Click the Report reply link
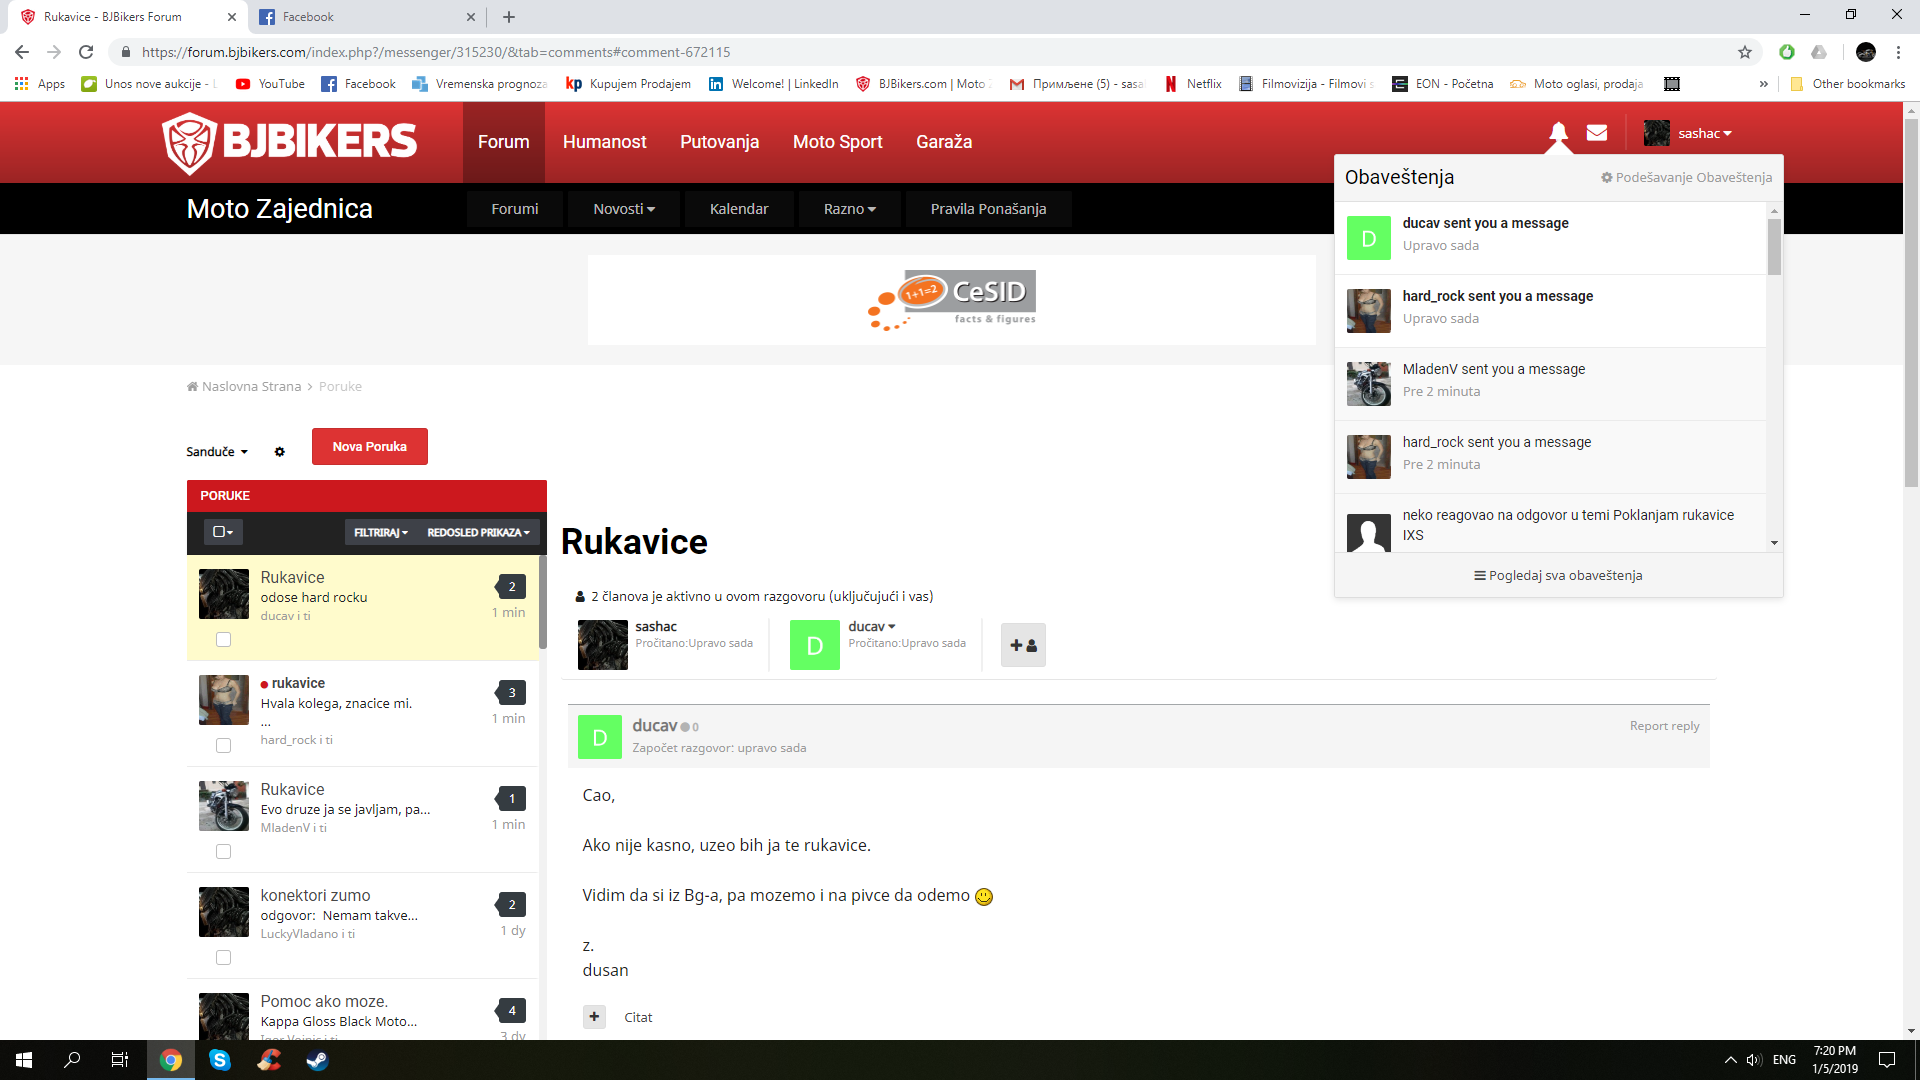The image size is (1920, 1080). (x=1665, y=726)
